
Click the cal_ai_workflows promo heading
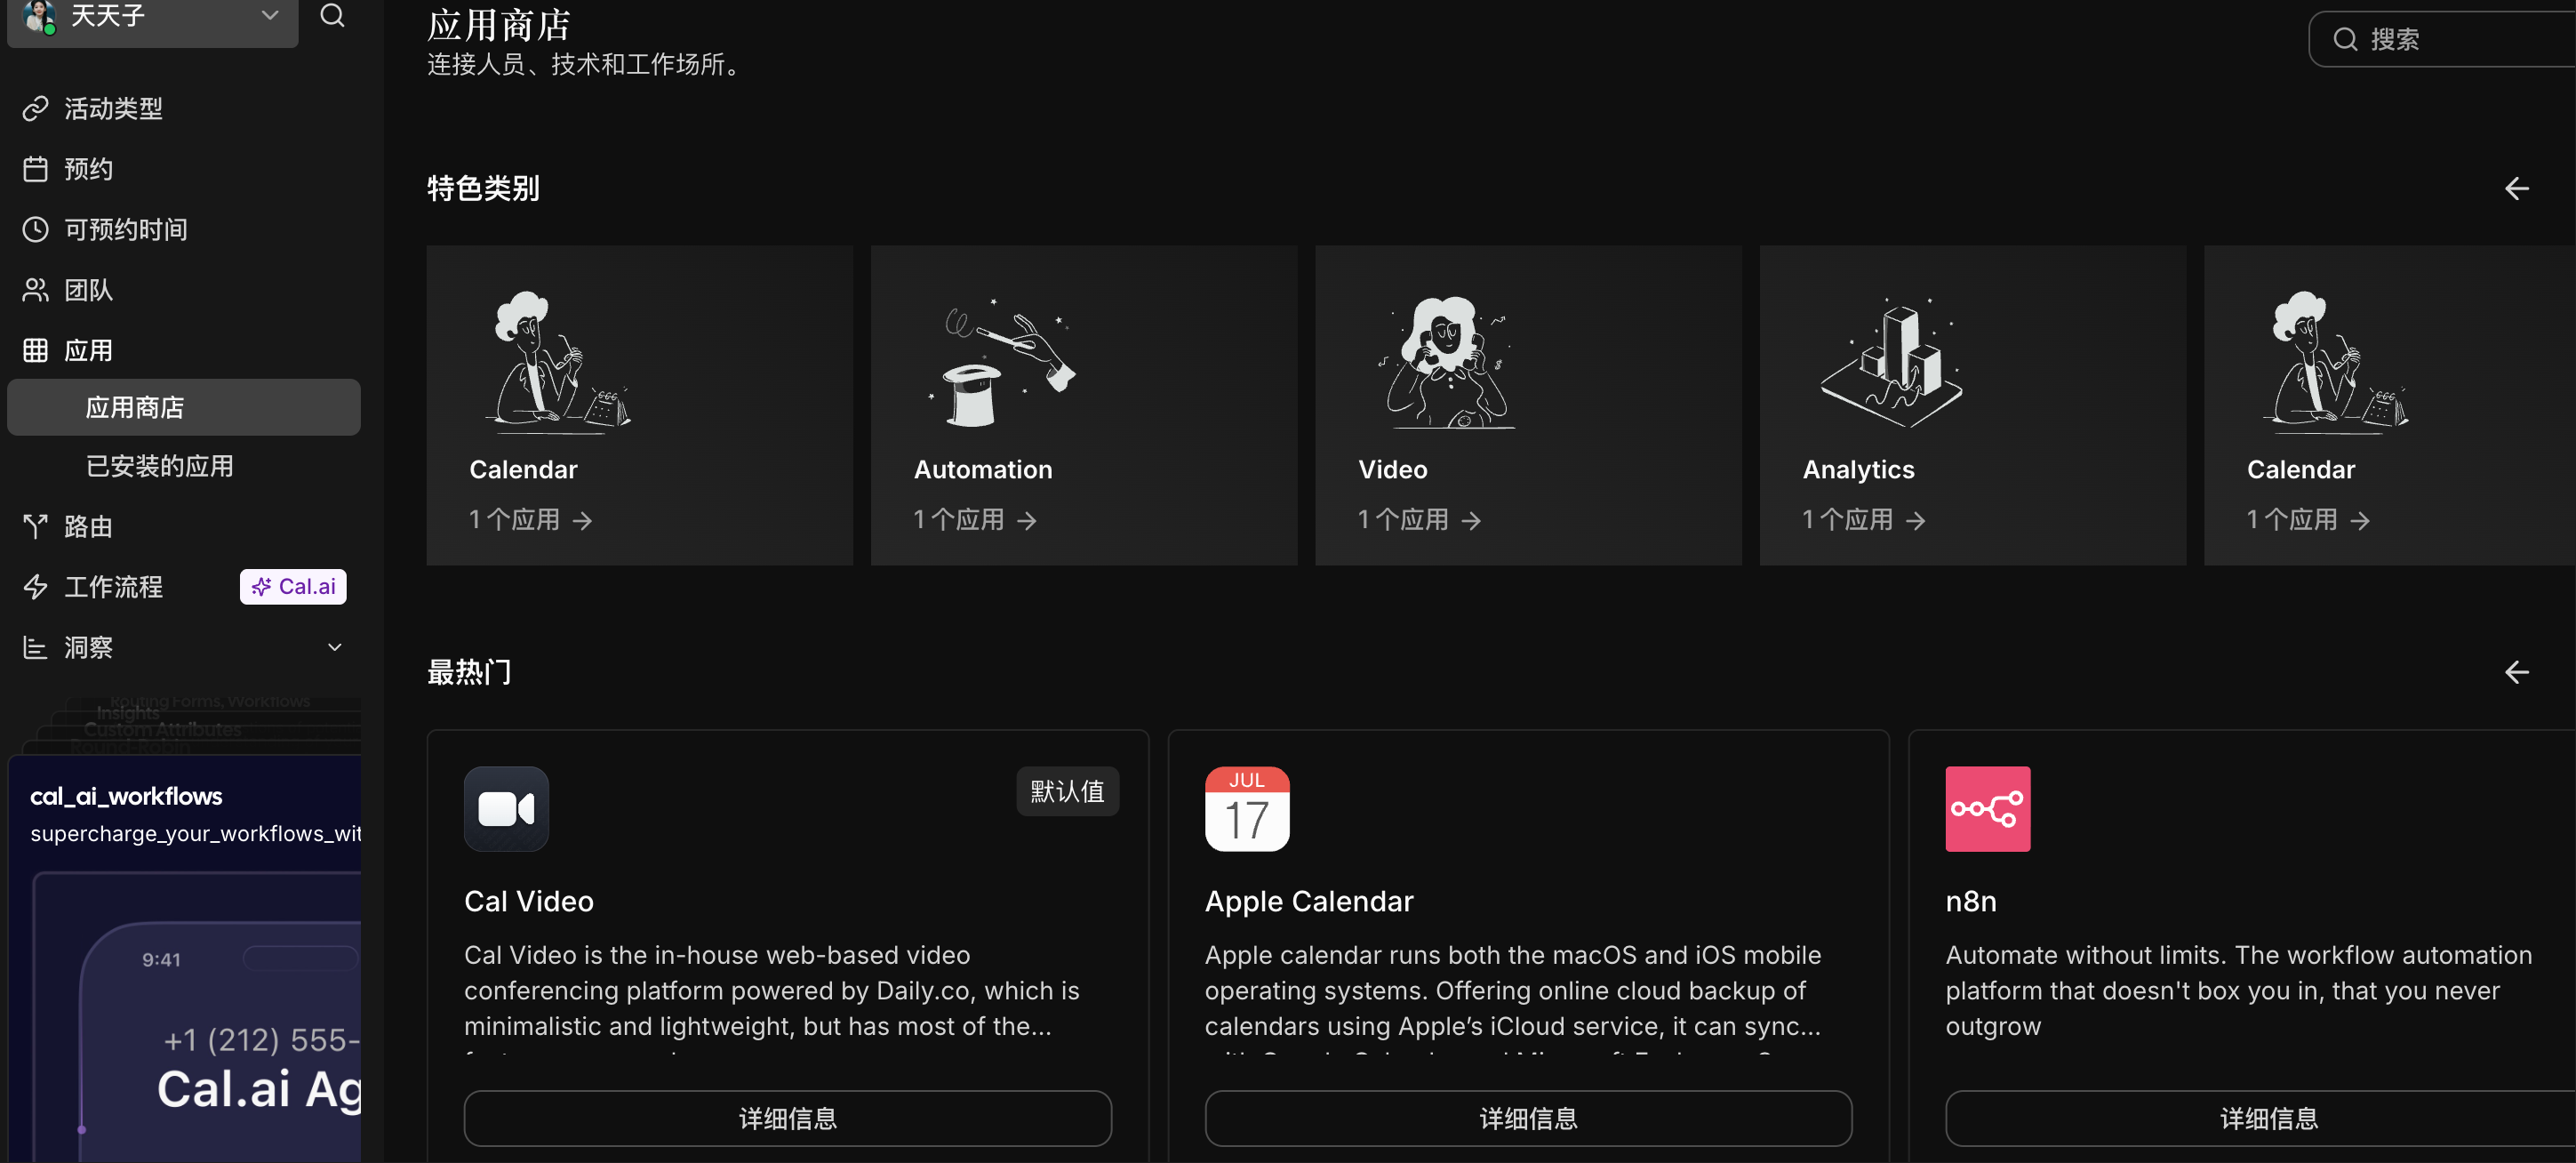coord(126,796)
